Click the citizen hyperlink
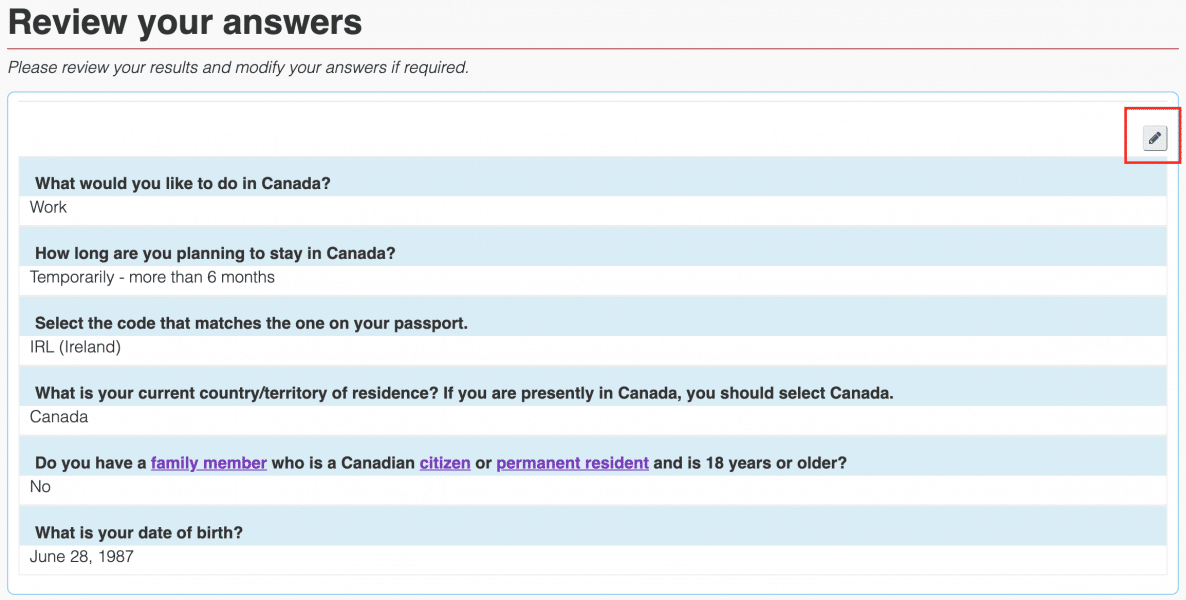 [445, 462]
